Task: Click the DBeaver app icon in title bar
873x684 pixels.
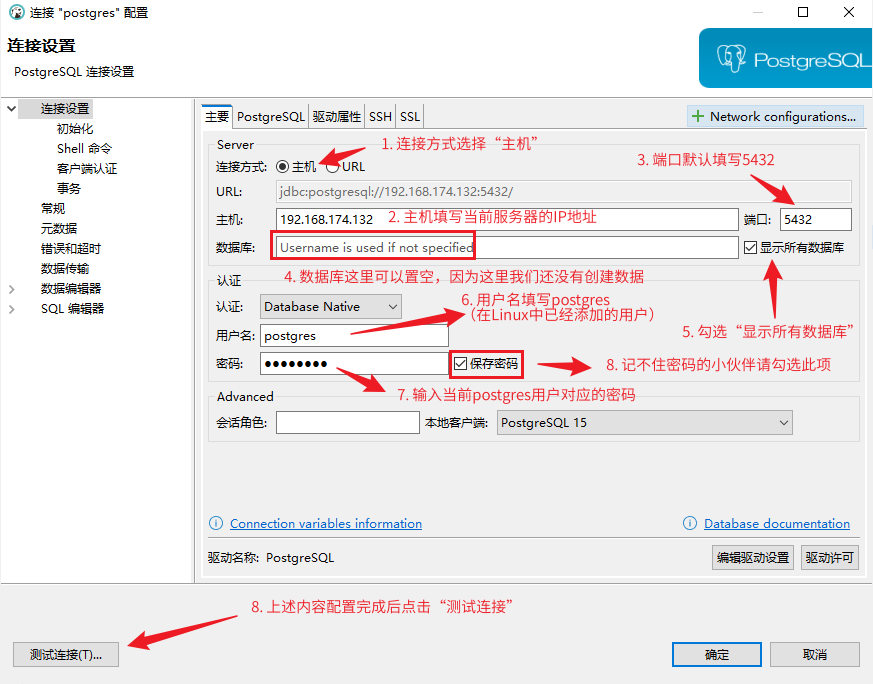Action: pos(15,13)
